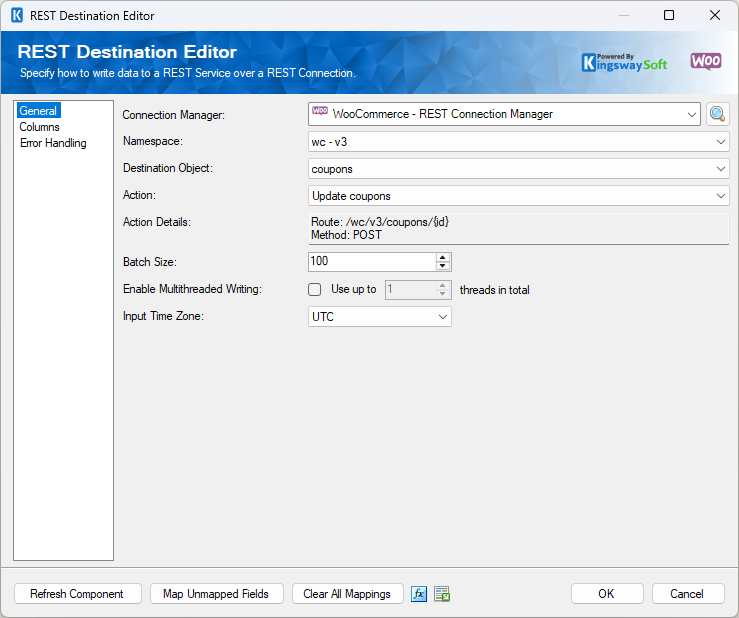Click the Batch Size input field
This screenshot has width=739, height=618.
pos(372,262)
